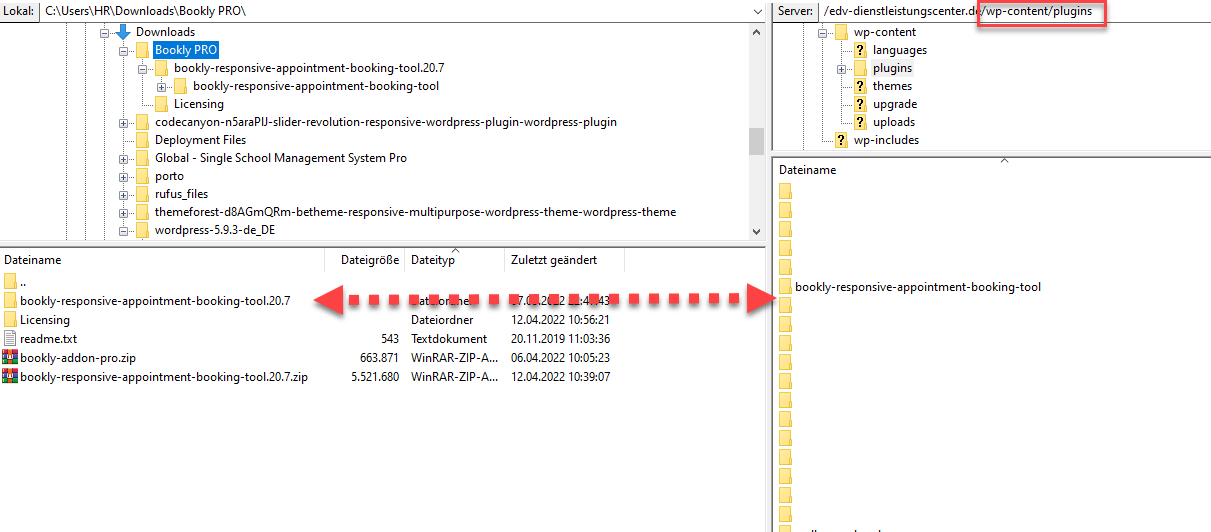
Task: Select the Downloads folder icon with blue arrow
Action: click(x=123, y=32)
